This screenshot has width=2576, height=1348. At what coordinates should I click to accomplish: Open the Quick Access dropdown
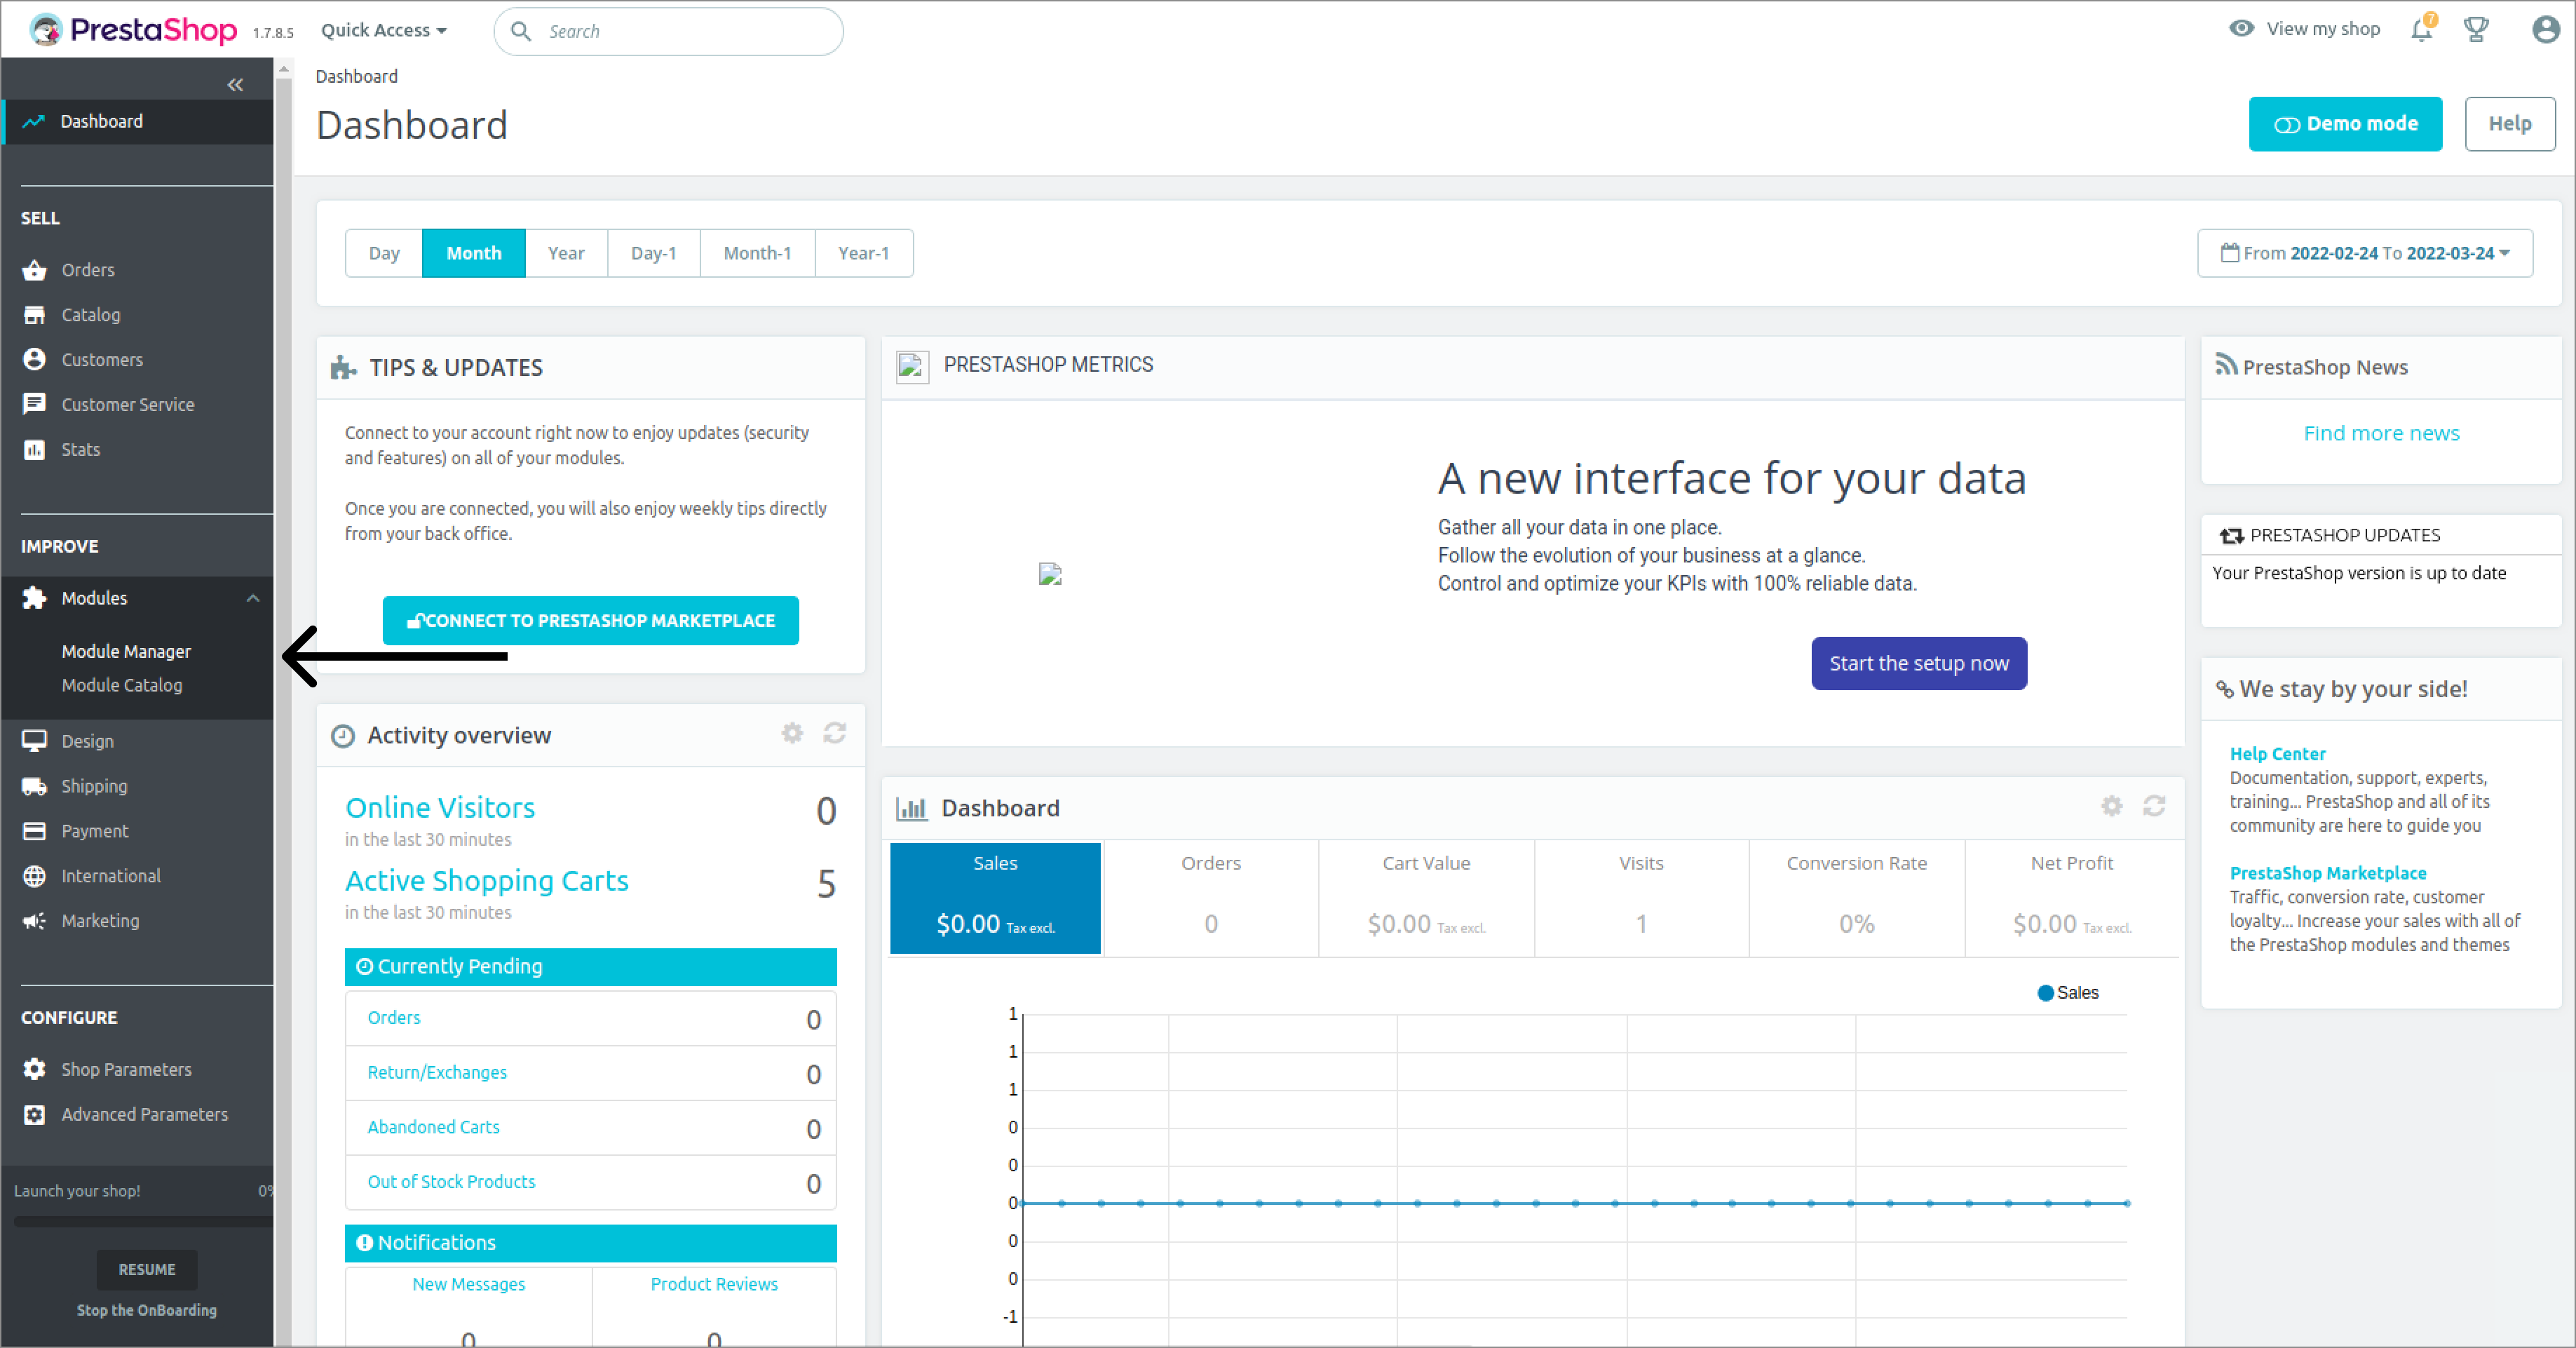tap(384, 30)
